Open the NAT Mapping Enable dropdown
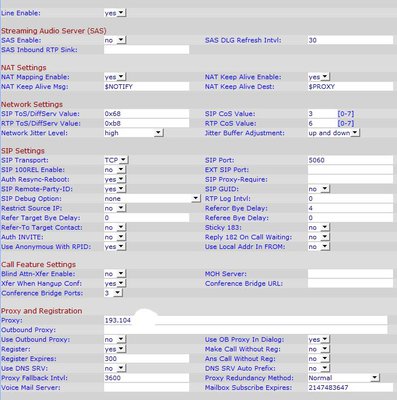The width and height of the screenshot is (397, 400). (115, 77)
